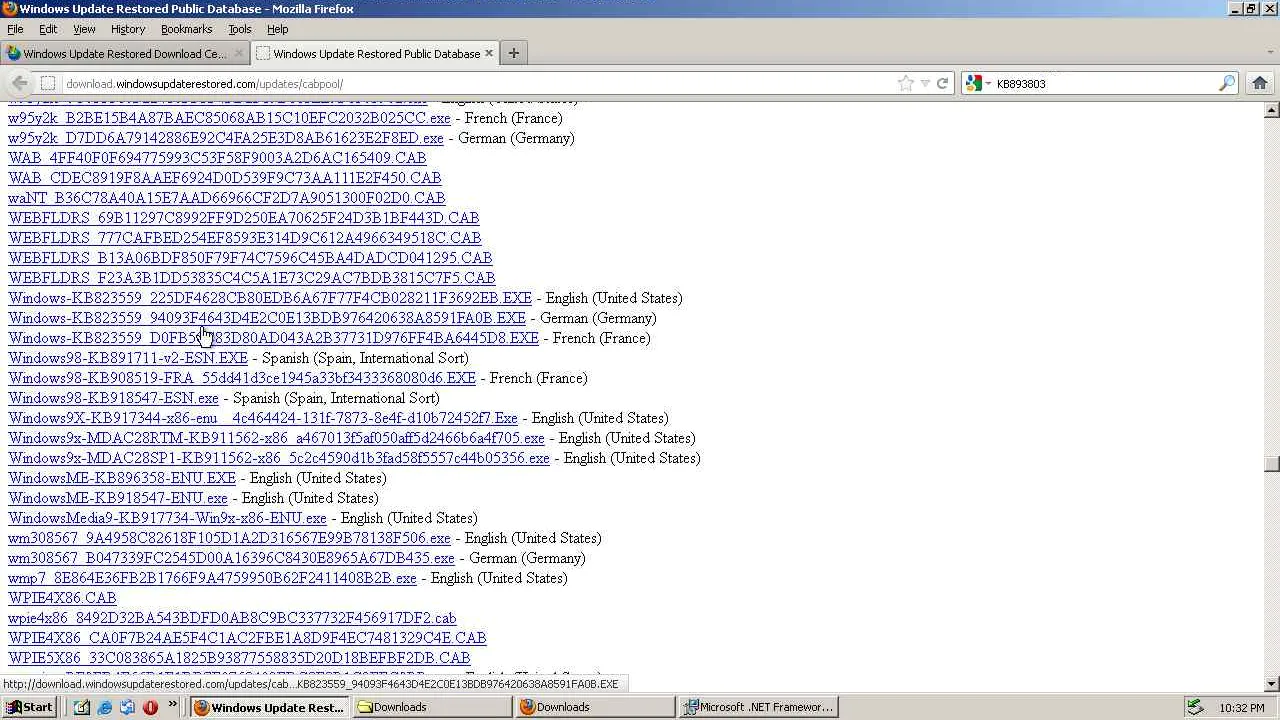Reload the page with the refresh icon
This screenshot has height=720, width=1280.
[942, 84]
